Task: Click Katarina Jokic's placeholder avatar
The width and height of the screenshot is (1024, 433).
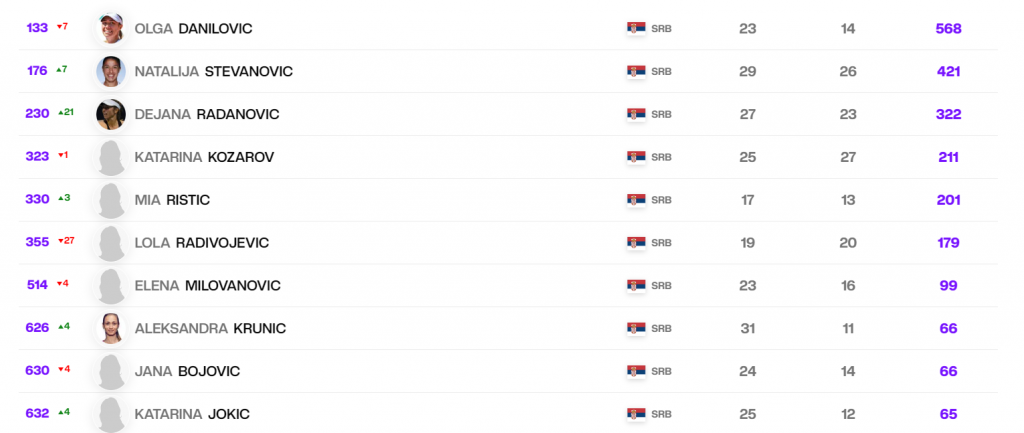Action: point(110,413)
